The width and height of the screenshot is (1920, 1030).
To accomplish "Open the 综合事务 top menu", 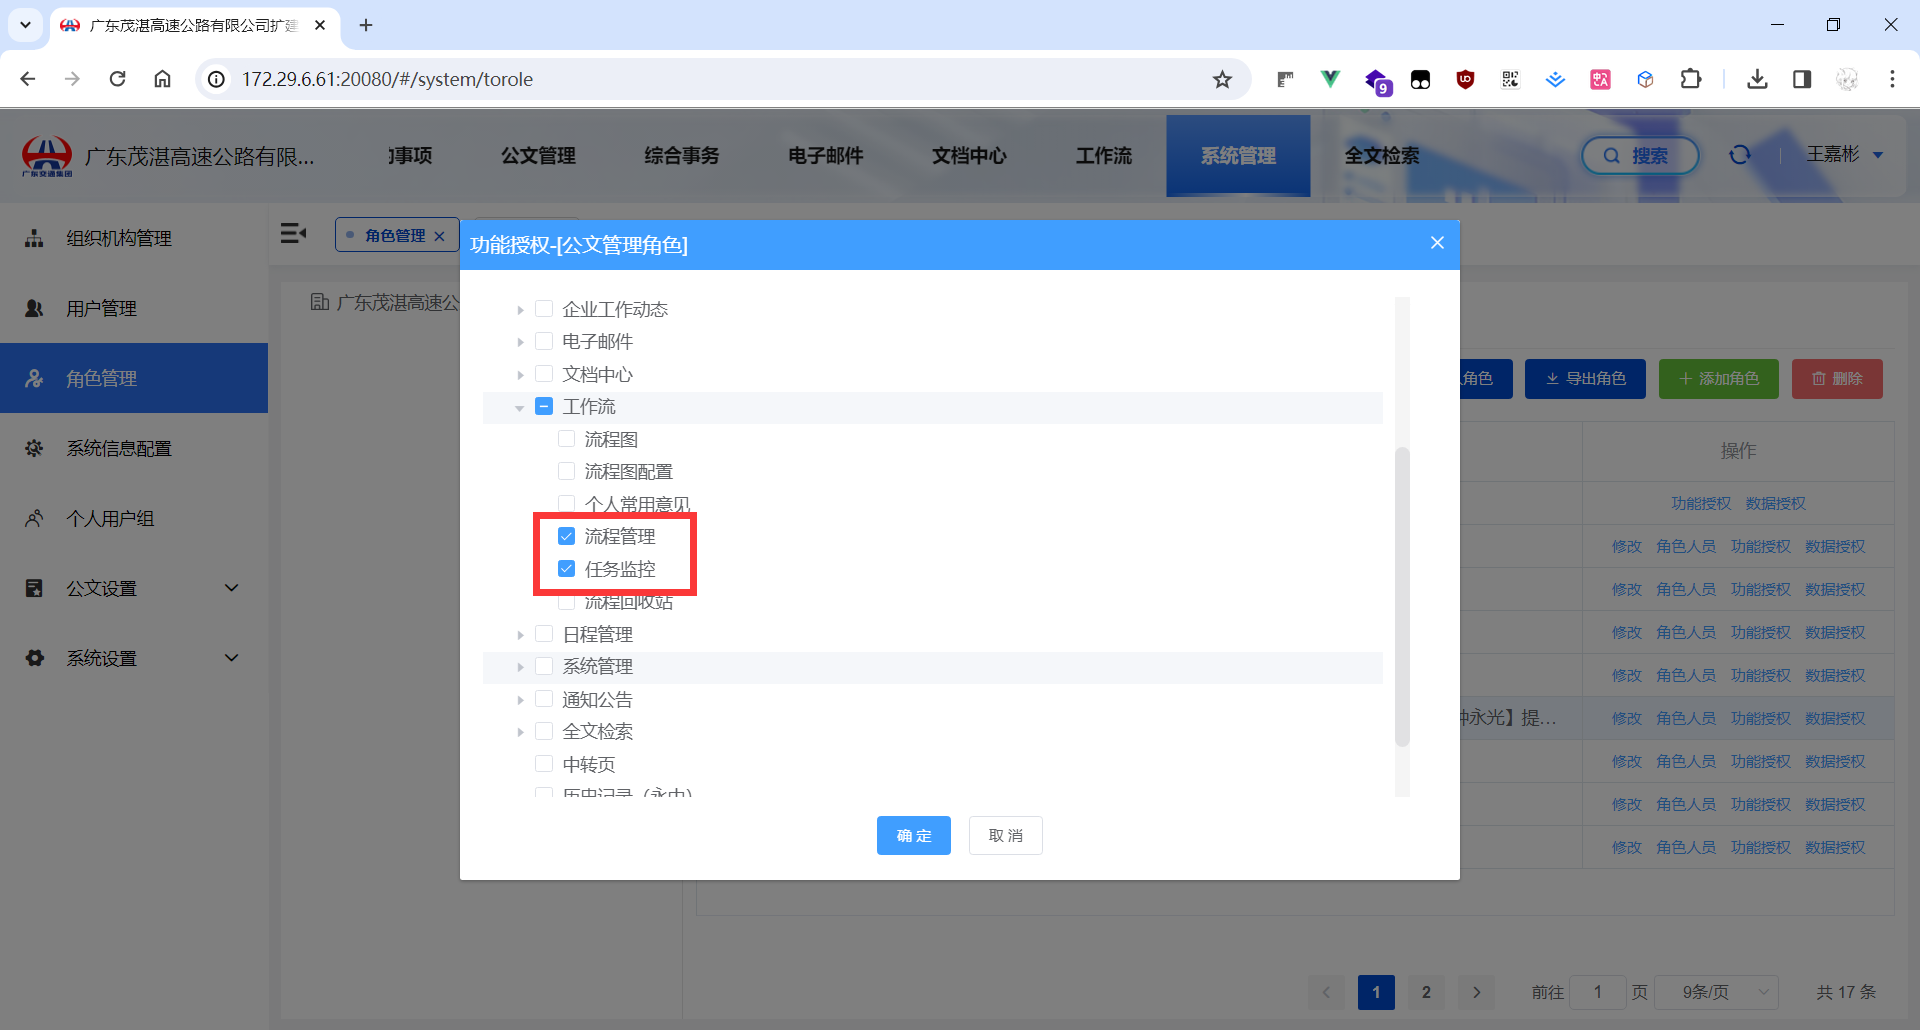I will pyautogui.click(x=682, y=155).
